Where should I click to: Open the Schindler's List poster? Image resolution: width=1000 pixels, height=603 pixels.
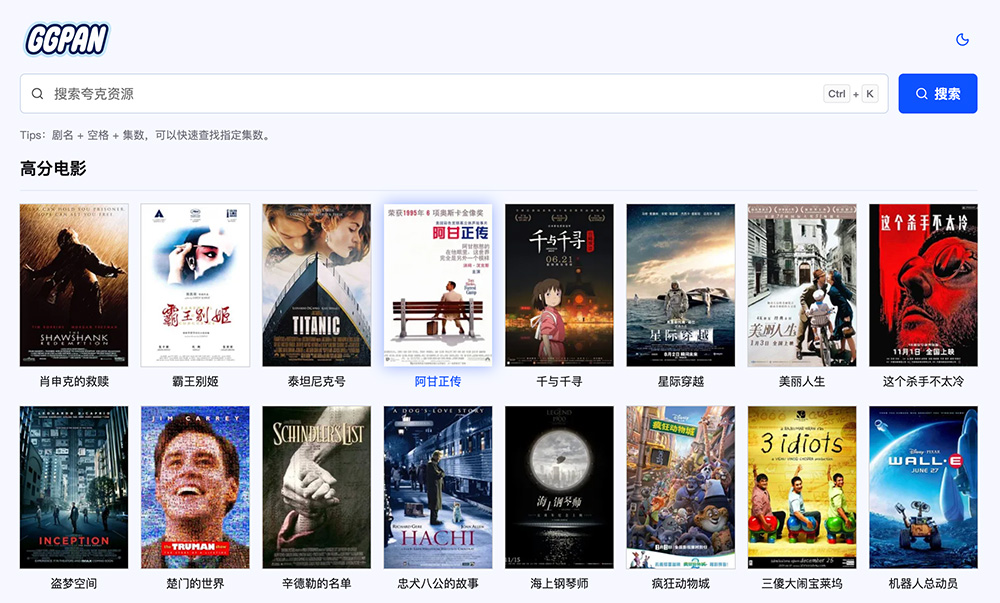click(316, 487)
